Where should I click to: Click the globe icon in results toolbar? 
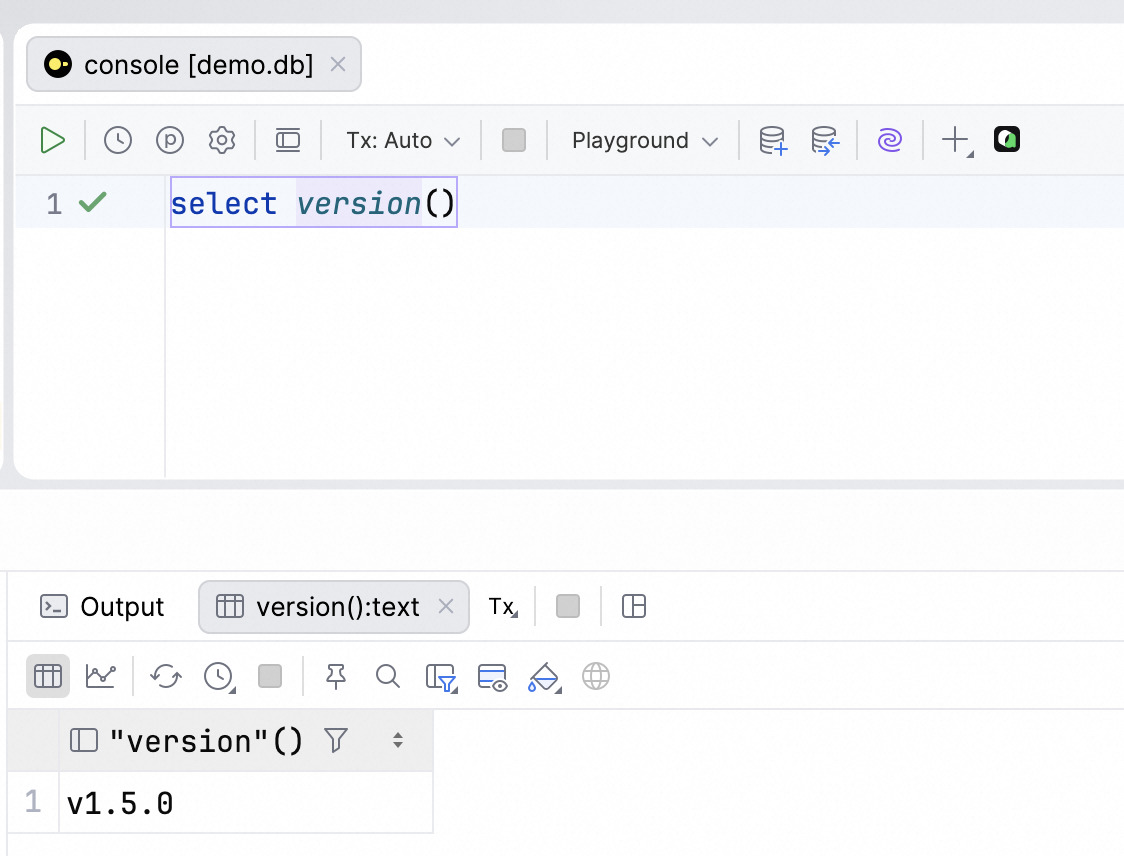pos(596,676)
